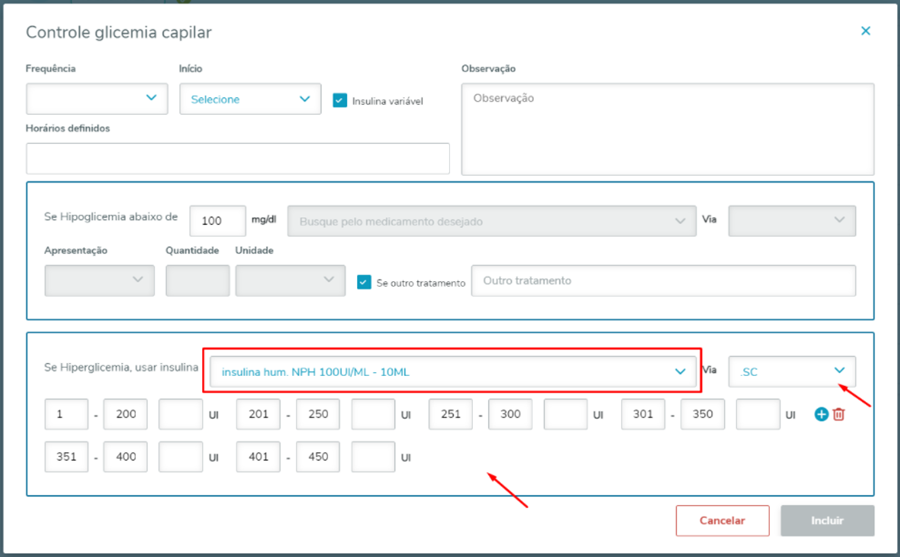Image resolution: width=900 pixels, height=557 pixels.
Task: Expand hypoglycemia medication search dropdown
Action: [x=492, y=221]
